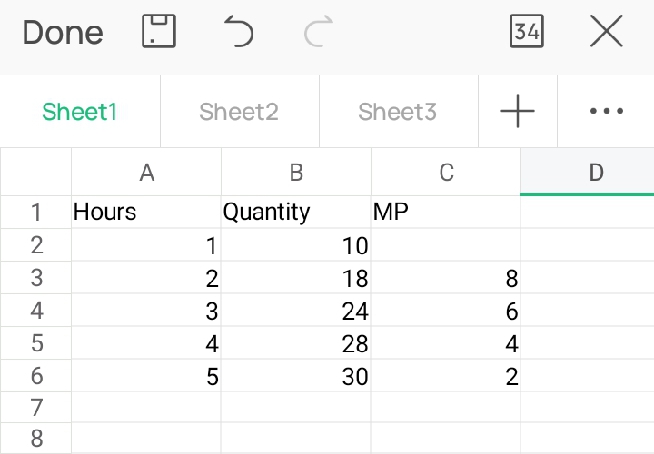Screen dimensions: 654x454
Task: Switch to the Sheet2 tab
Action: (x=239, y=111)
